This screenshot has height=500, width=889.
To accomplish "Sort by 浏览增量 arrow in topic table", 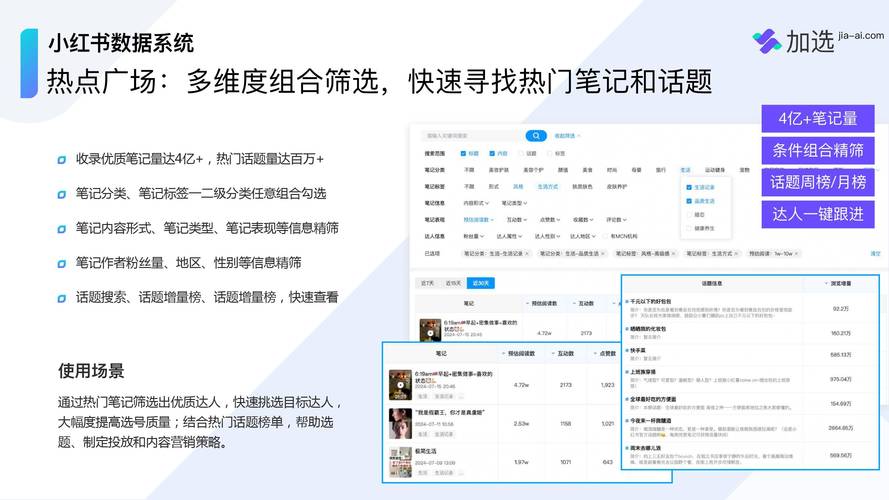I will coord(826,283).
